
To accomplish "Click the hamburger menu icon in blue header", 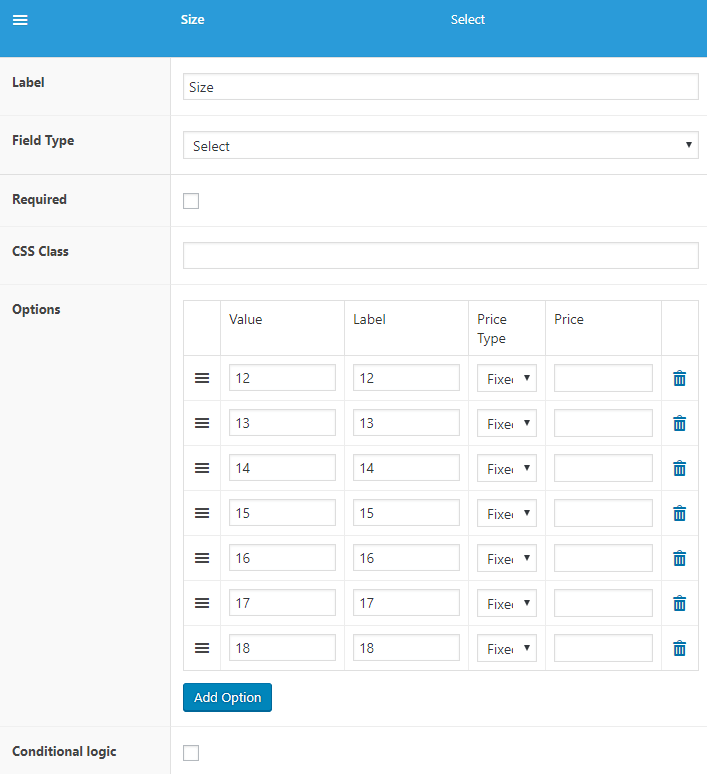I will 20,20.
